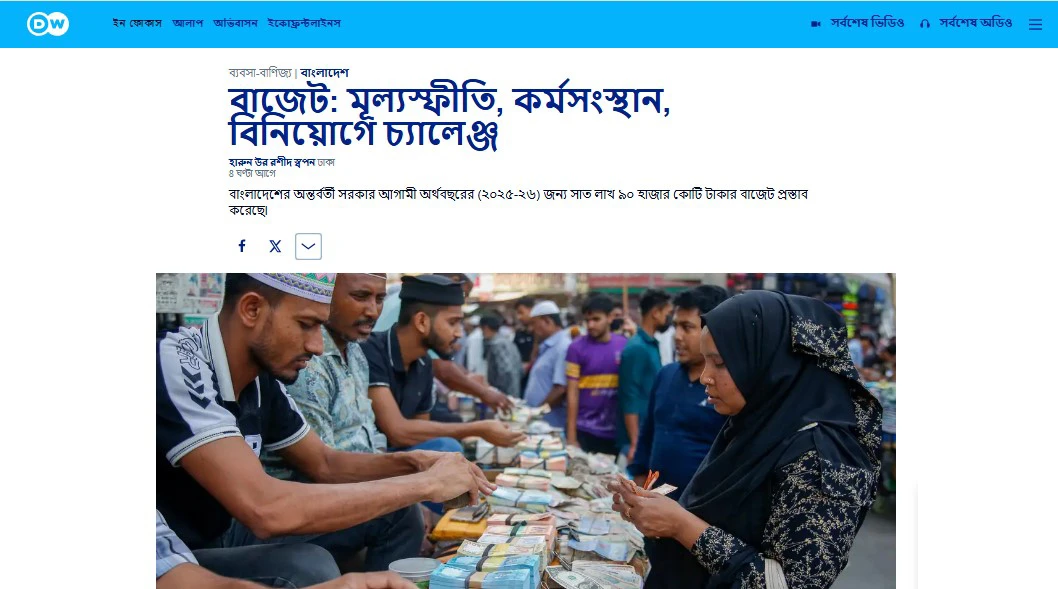This screenshot has width=1058, height=589.
Task: Select ইকোফ্রন্টলাইনস menu item
Action: pos(304,23)
